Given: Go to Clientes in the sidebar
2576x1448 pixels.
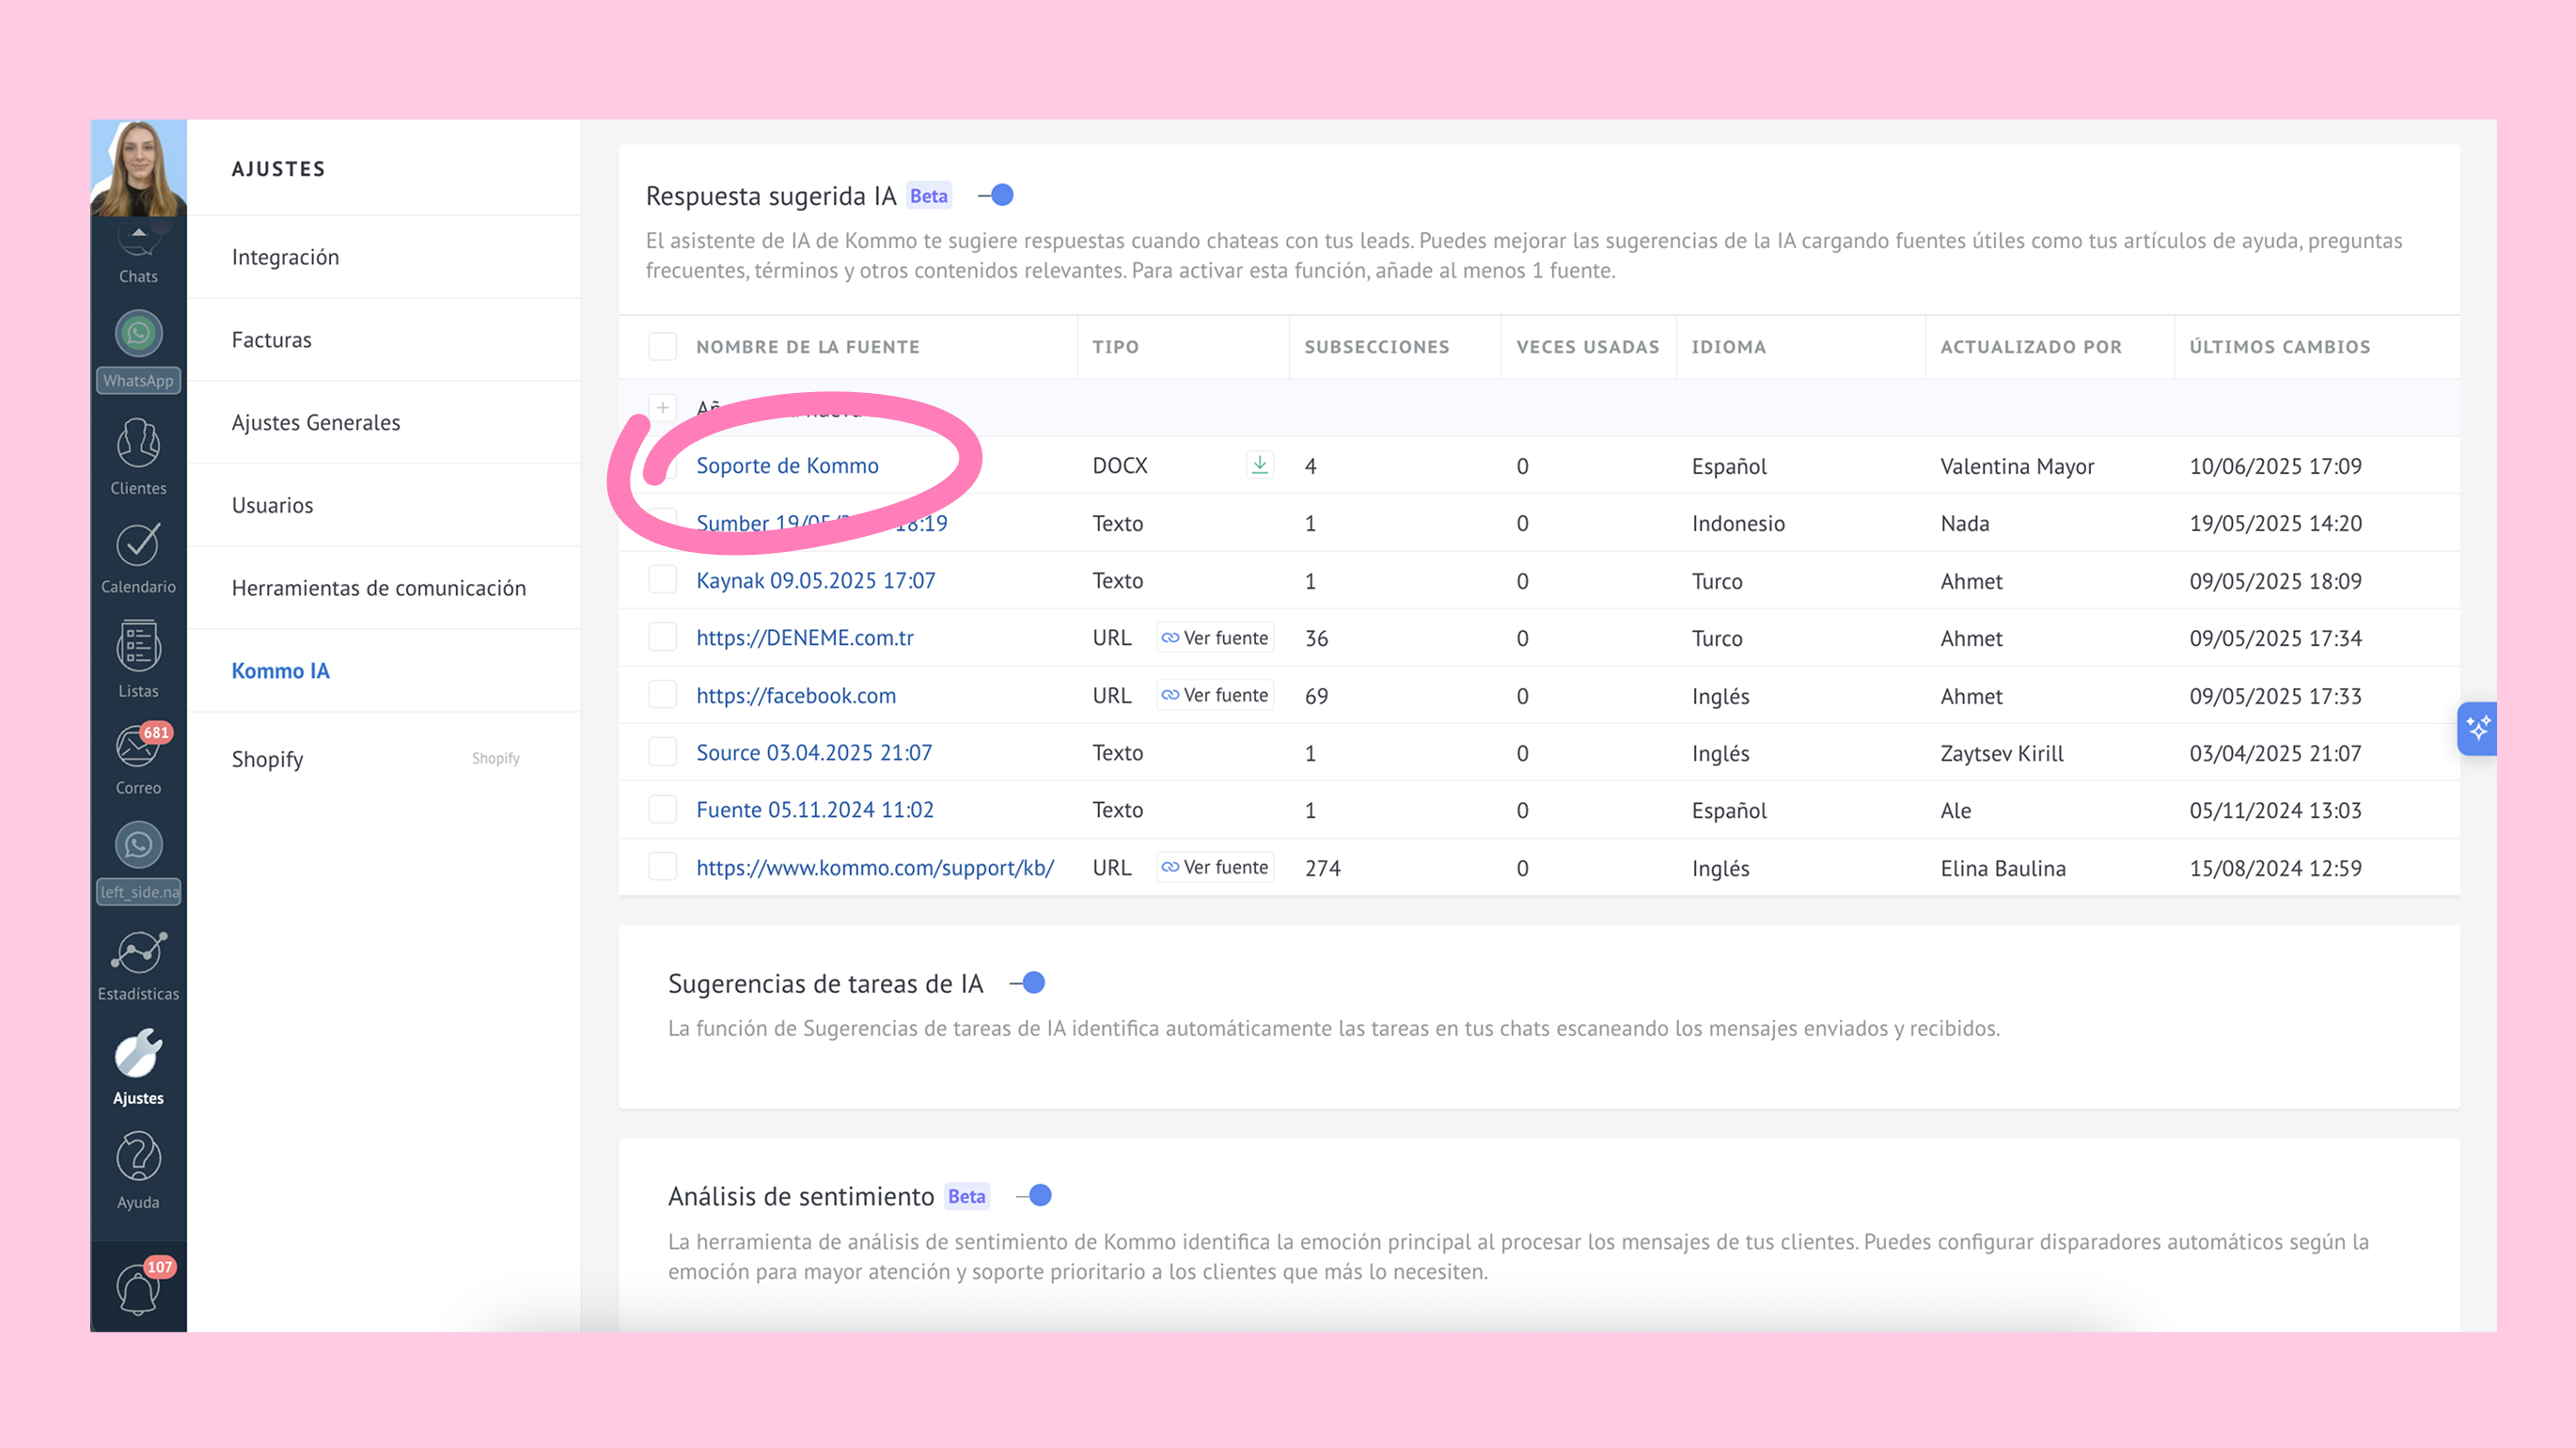Looking at the screenshot, I should click(138, 456).
